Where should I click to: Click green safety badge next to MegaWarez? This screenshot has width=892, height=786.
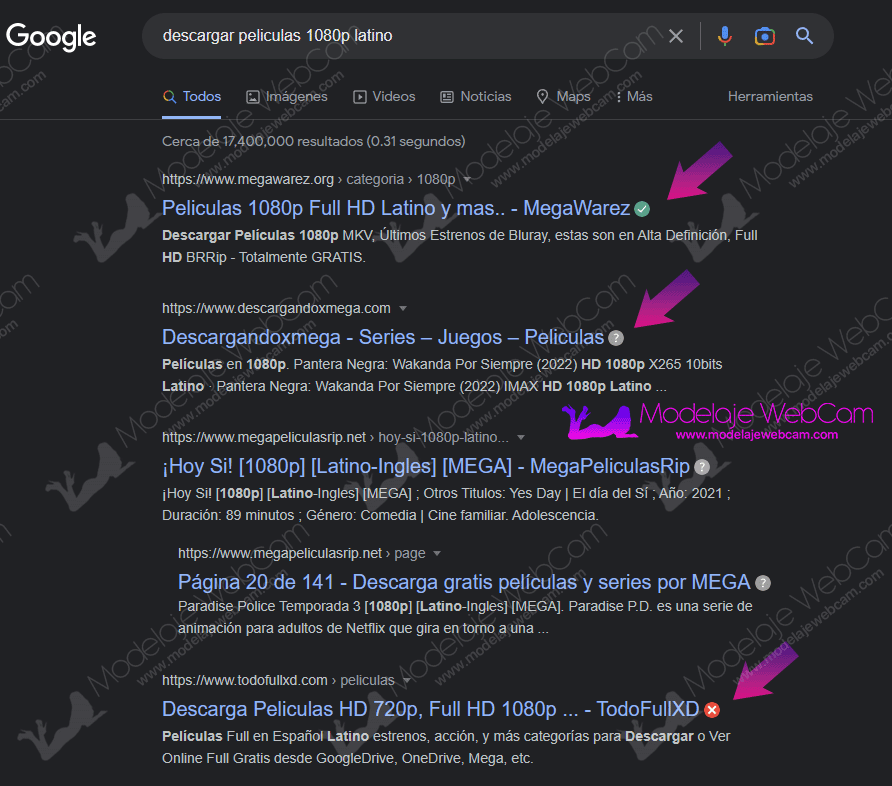point(642,209)
